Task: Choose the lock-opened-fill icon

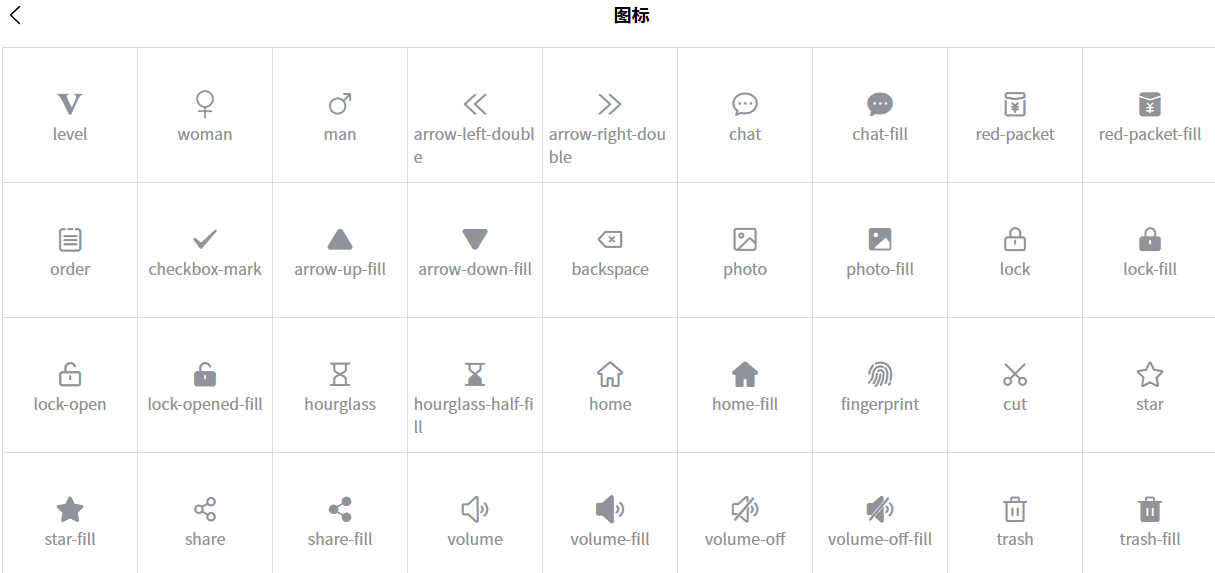Action: click(x=205, y=374)
